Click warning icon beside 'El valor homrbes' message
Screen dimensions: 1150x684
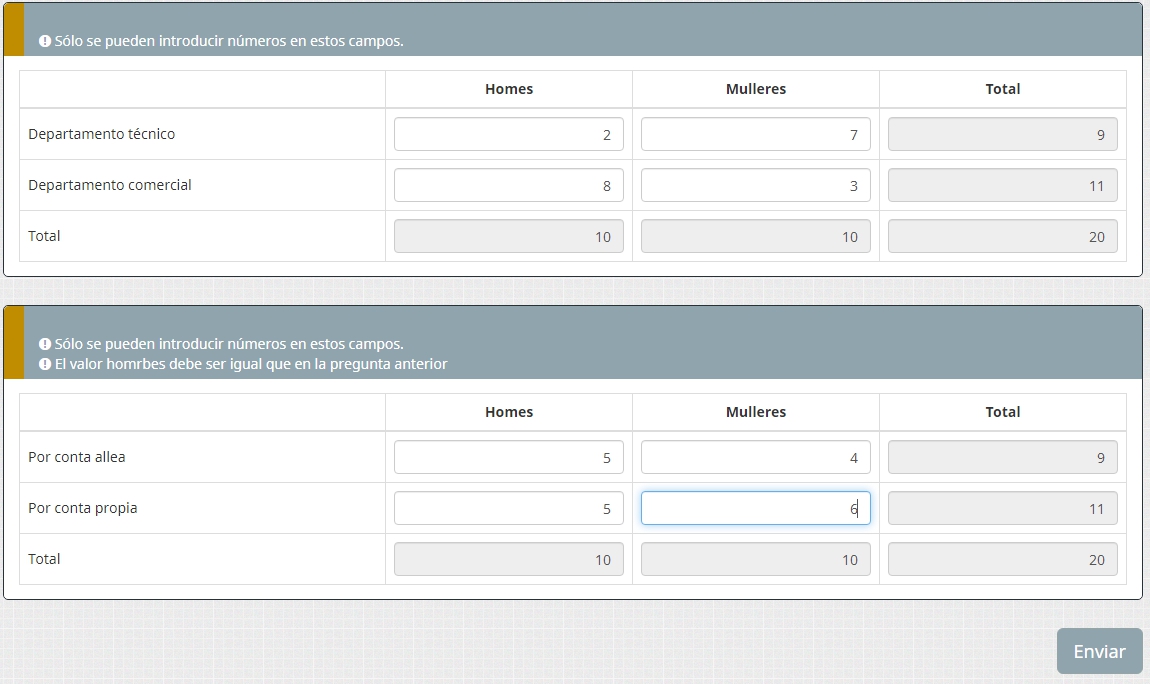(45, 364)
